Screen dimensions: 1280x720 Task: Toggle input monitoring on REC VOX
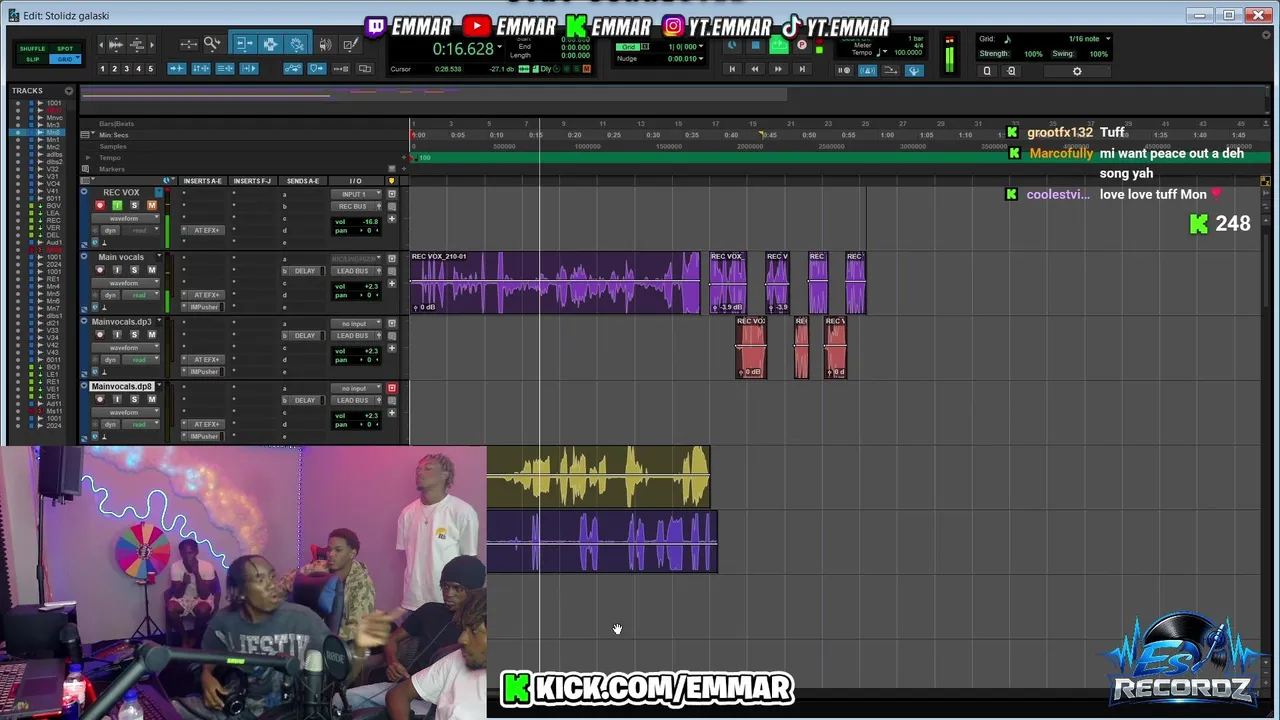click(116, 206)
